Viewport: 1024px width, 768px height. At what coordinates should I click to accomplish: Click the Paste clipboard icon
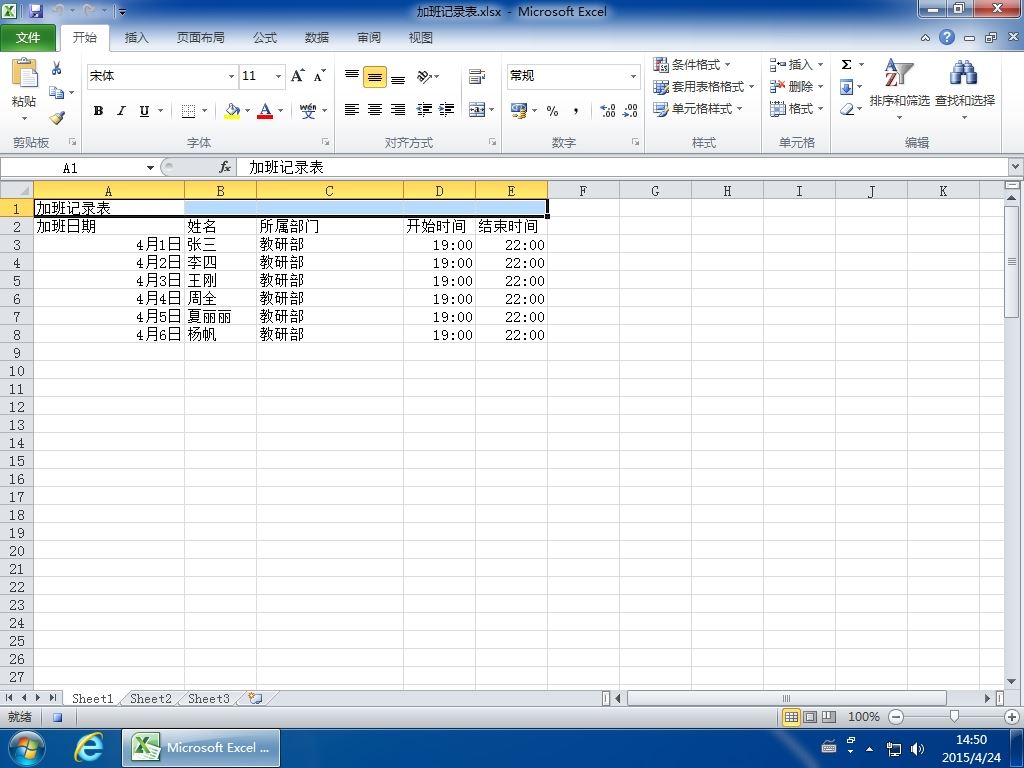[x=24, y=74]
